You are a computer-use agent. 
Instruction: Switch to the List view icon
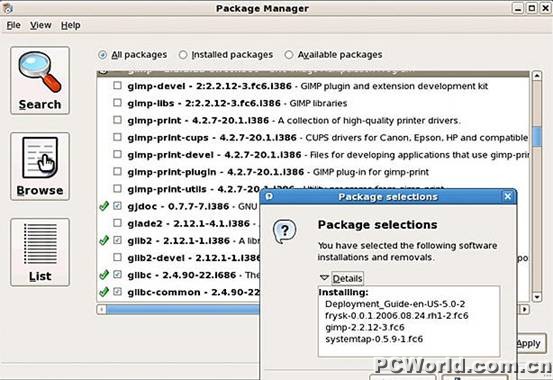click(x=40, y=244)
